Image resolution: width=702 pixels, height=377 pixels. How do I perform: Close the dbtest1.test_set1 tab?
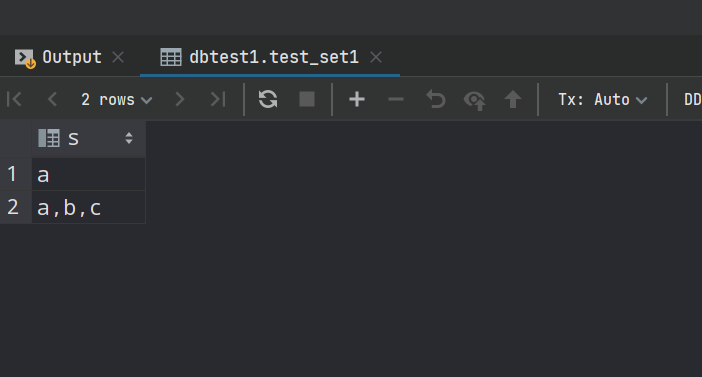pyautogui.click(x=376, y=57)
